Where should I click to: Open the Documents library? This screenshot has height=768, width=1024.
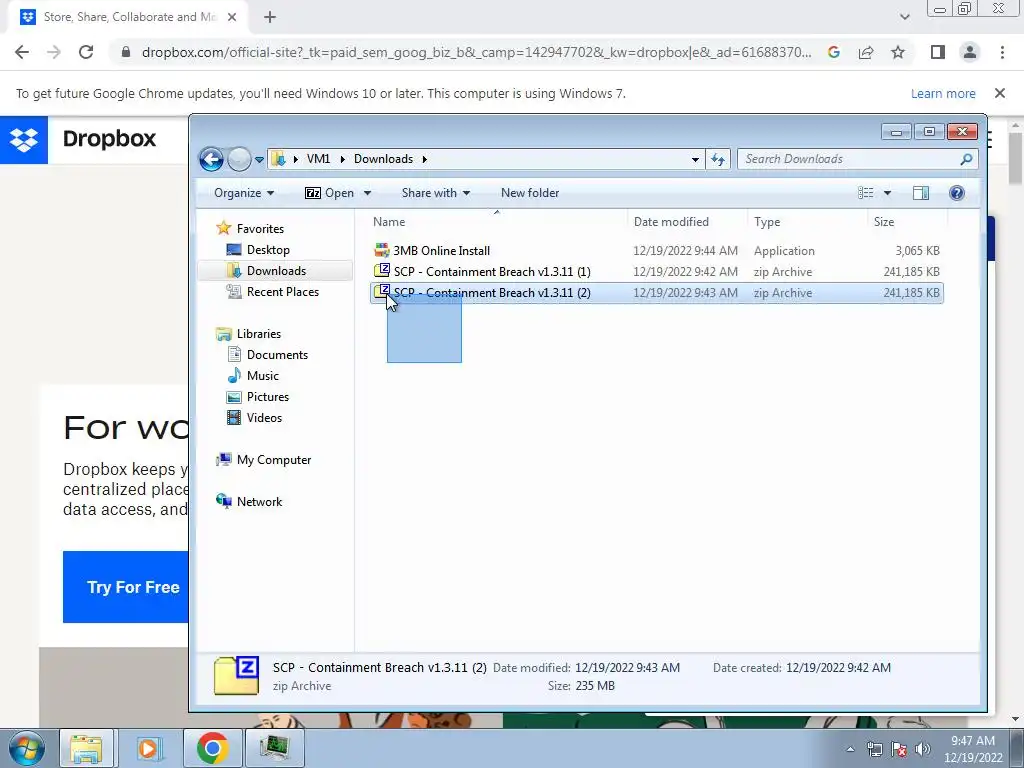277,355
